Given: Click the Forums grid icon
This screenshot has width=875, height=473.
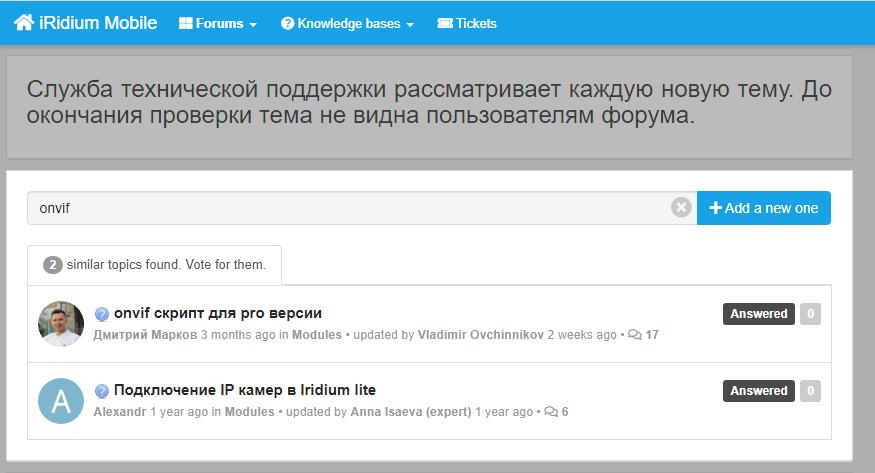Looking at the screenshot, I should [185, 23].
